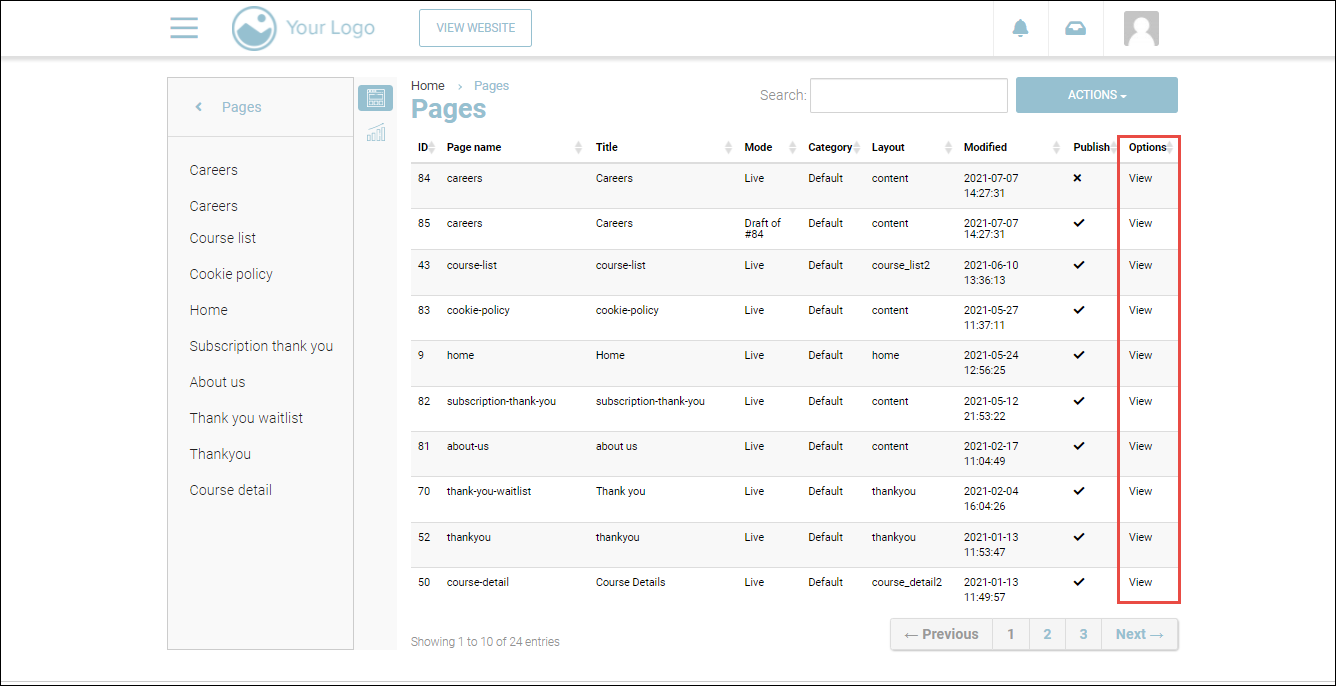Click the VIEW WEBSITE button

475,28
